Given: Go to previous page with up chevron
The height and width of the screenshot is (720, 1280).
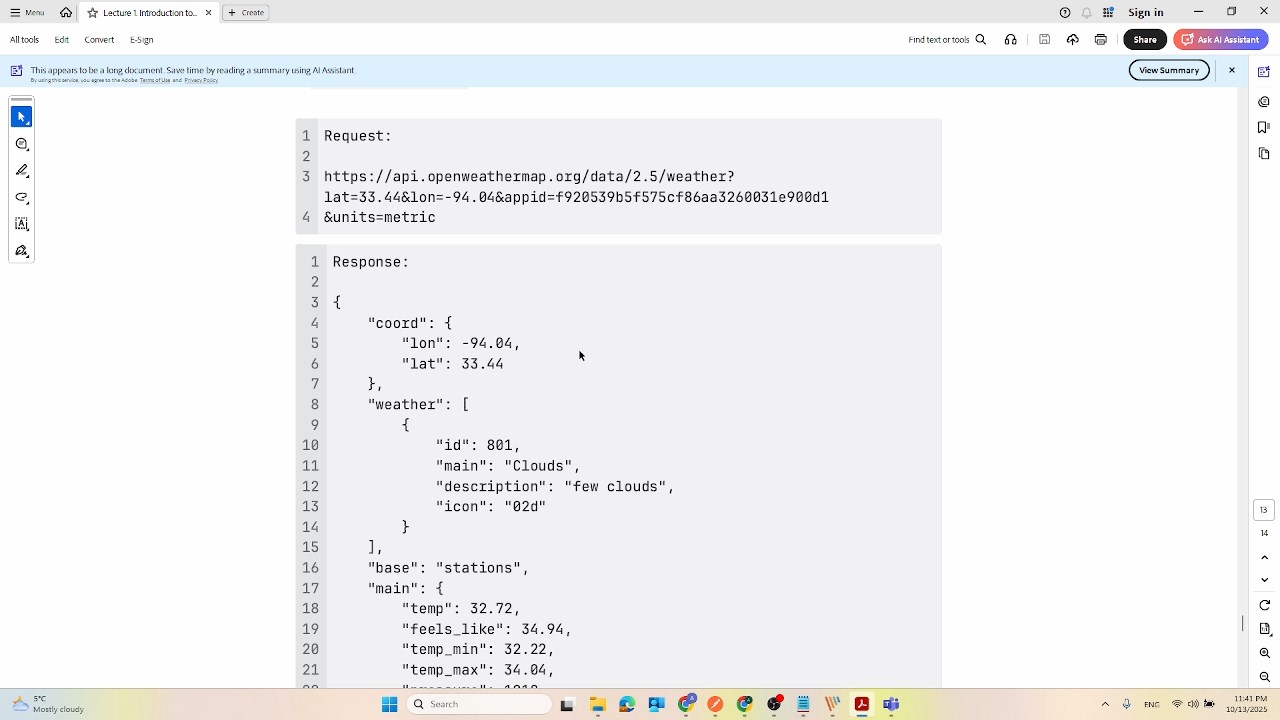Looking at the screenshot, I should [x=1264, y=557].
